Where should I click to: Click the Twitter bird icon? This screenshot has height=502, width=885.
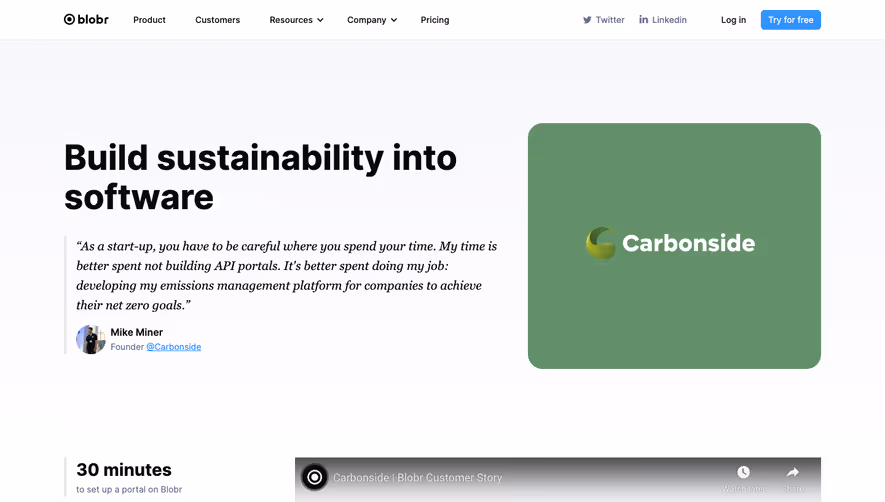pyautogui.click(x=587, y=20)
